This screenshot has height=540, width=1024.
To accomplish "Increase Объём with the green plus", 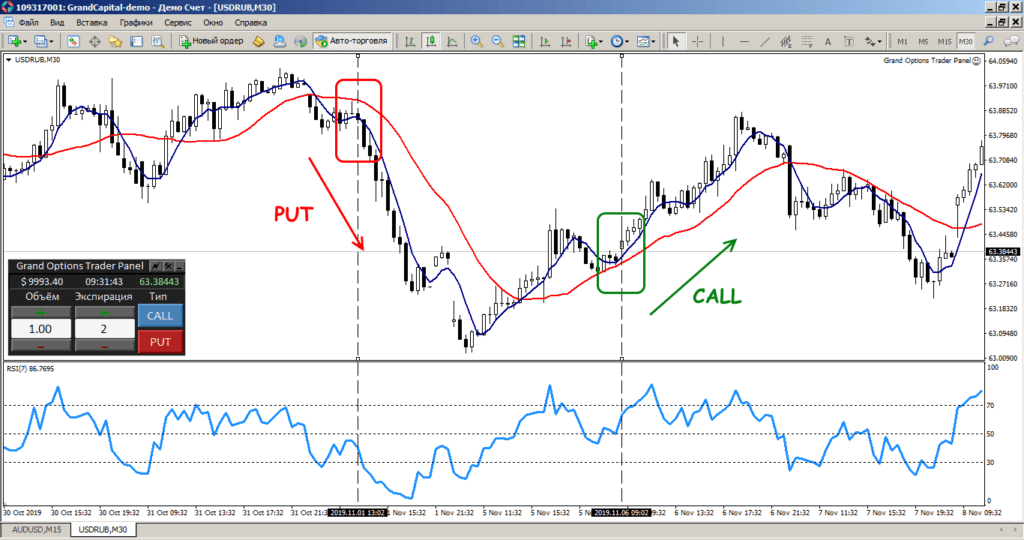I will (x=41, y=312).
